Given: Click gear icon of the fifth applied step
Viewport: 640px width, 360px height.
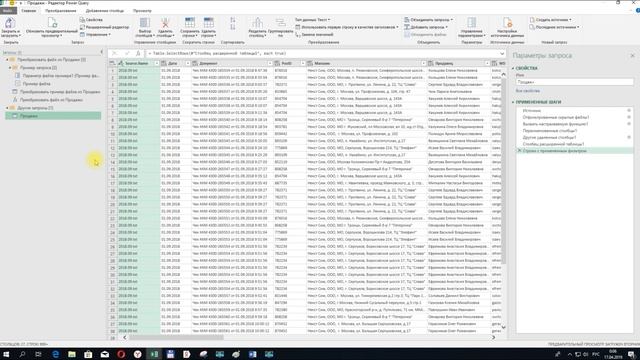Looking at the screenshot, I should pos(629,137).
